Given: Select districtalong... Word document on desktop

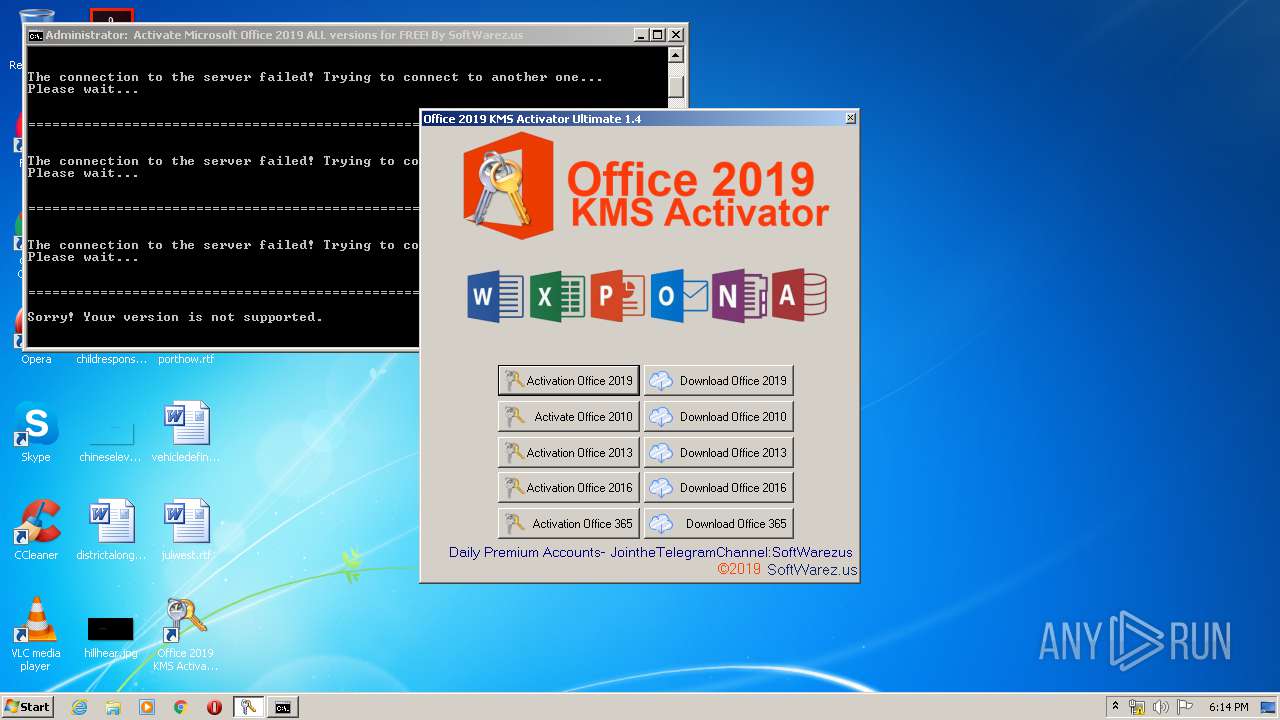Looking at the screenshot, I should (111, 530).
